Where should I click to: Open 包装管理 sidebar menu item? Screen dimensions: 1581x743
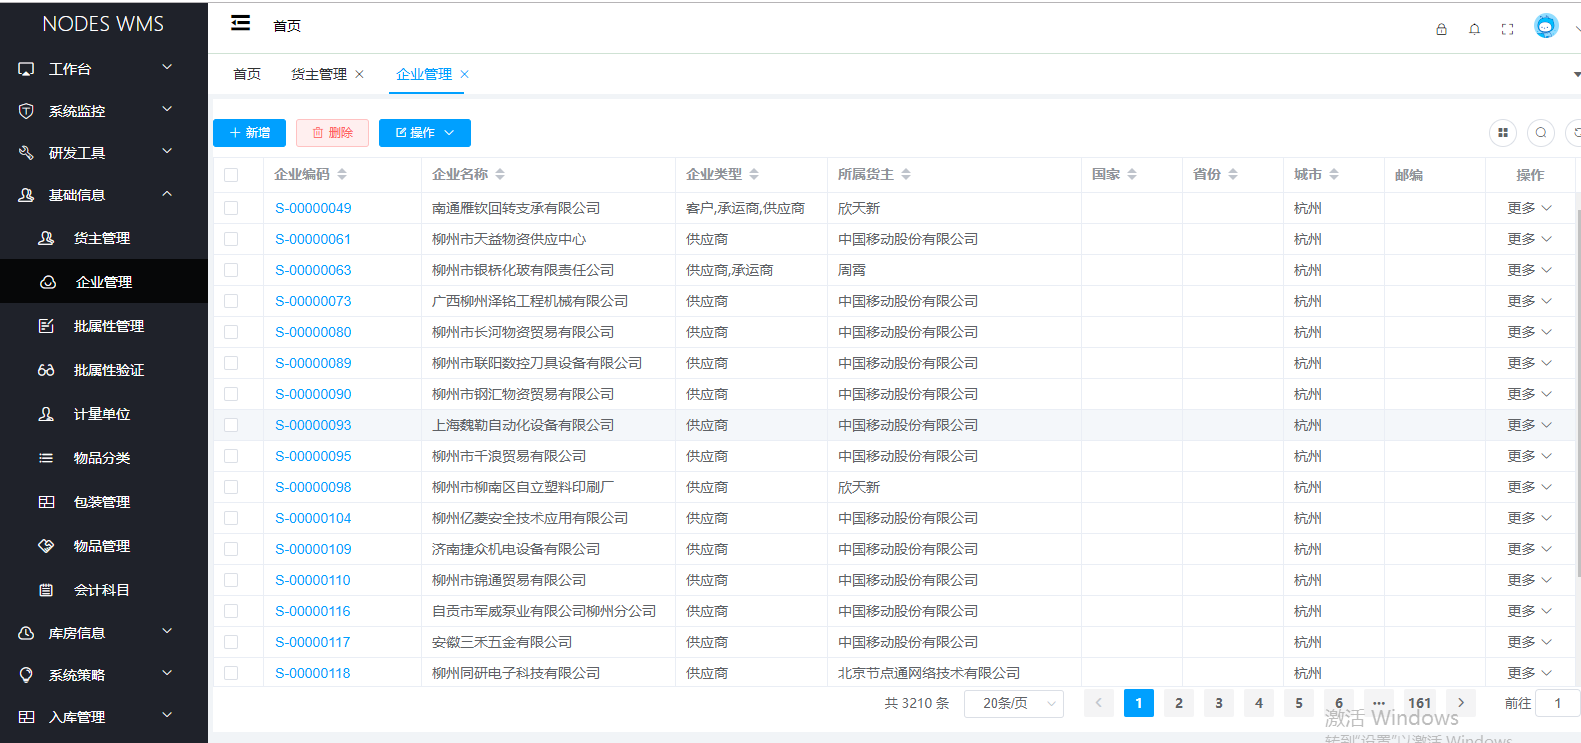104,502
